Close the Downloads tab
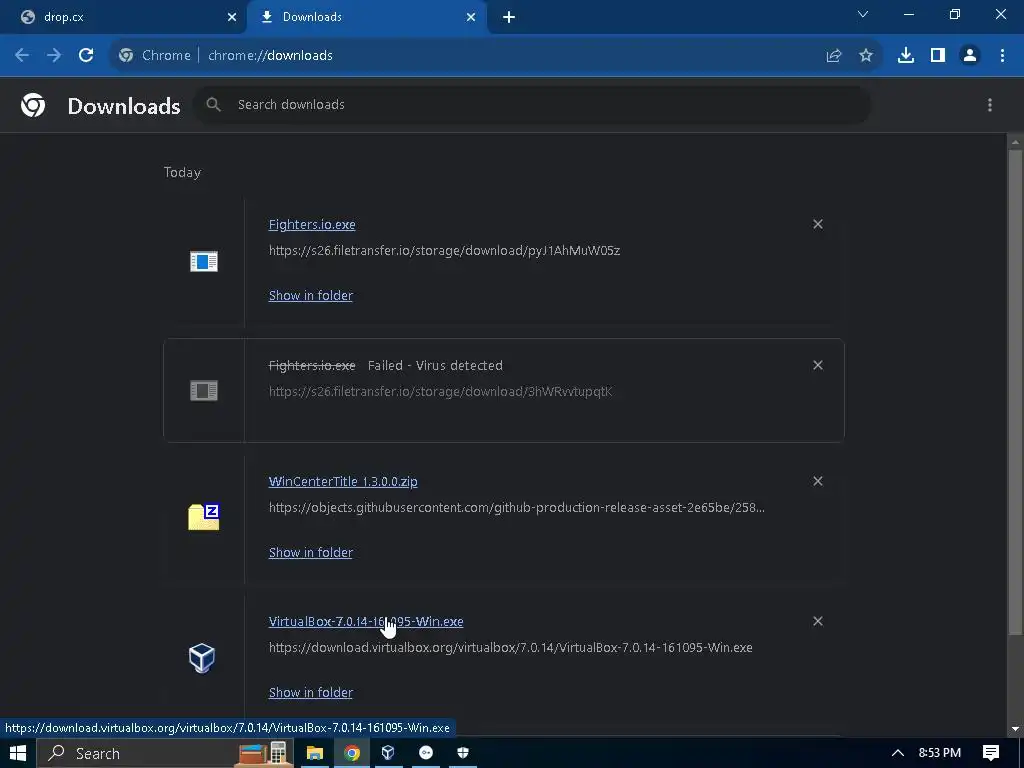 pos(471,17)
